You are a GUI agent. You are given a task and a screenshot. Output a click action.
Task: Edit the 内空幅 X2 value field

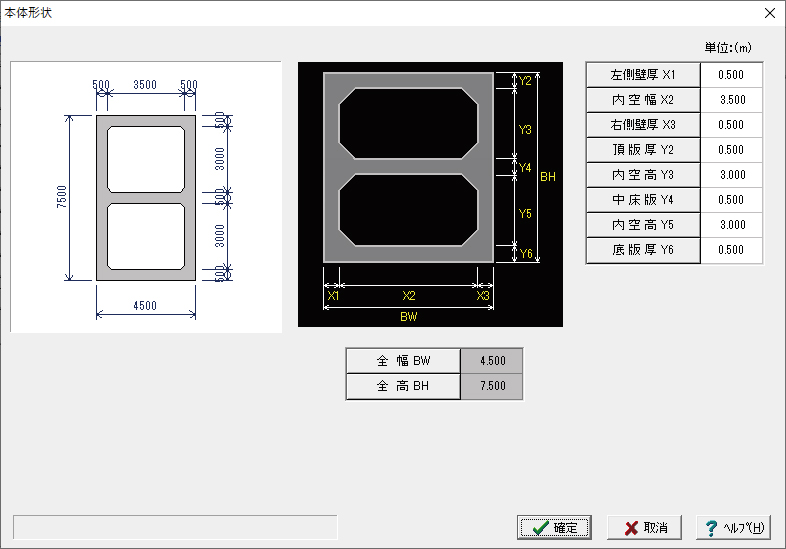coord(731,100)
